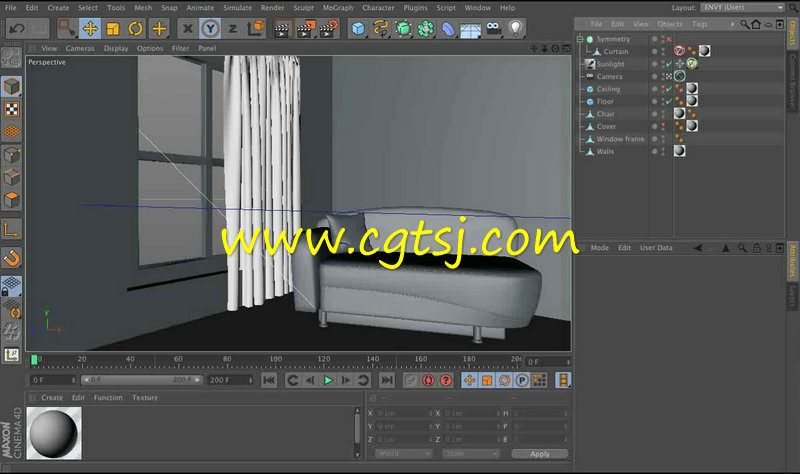800x474 pixels.
Task: Select the Window frame object
Action: pos(620,139)
